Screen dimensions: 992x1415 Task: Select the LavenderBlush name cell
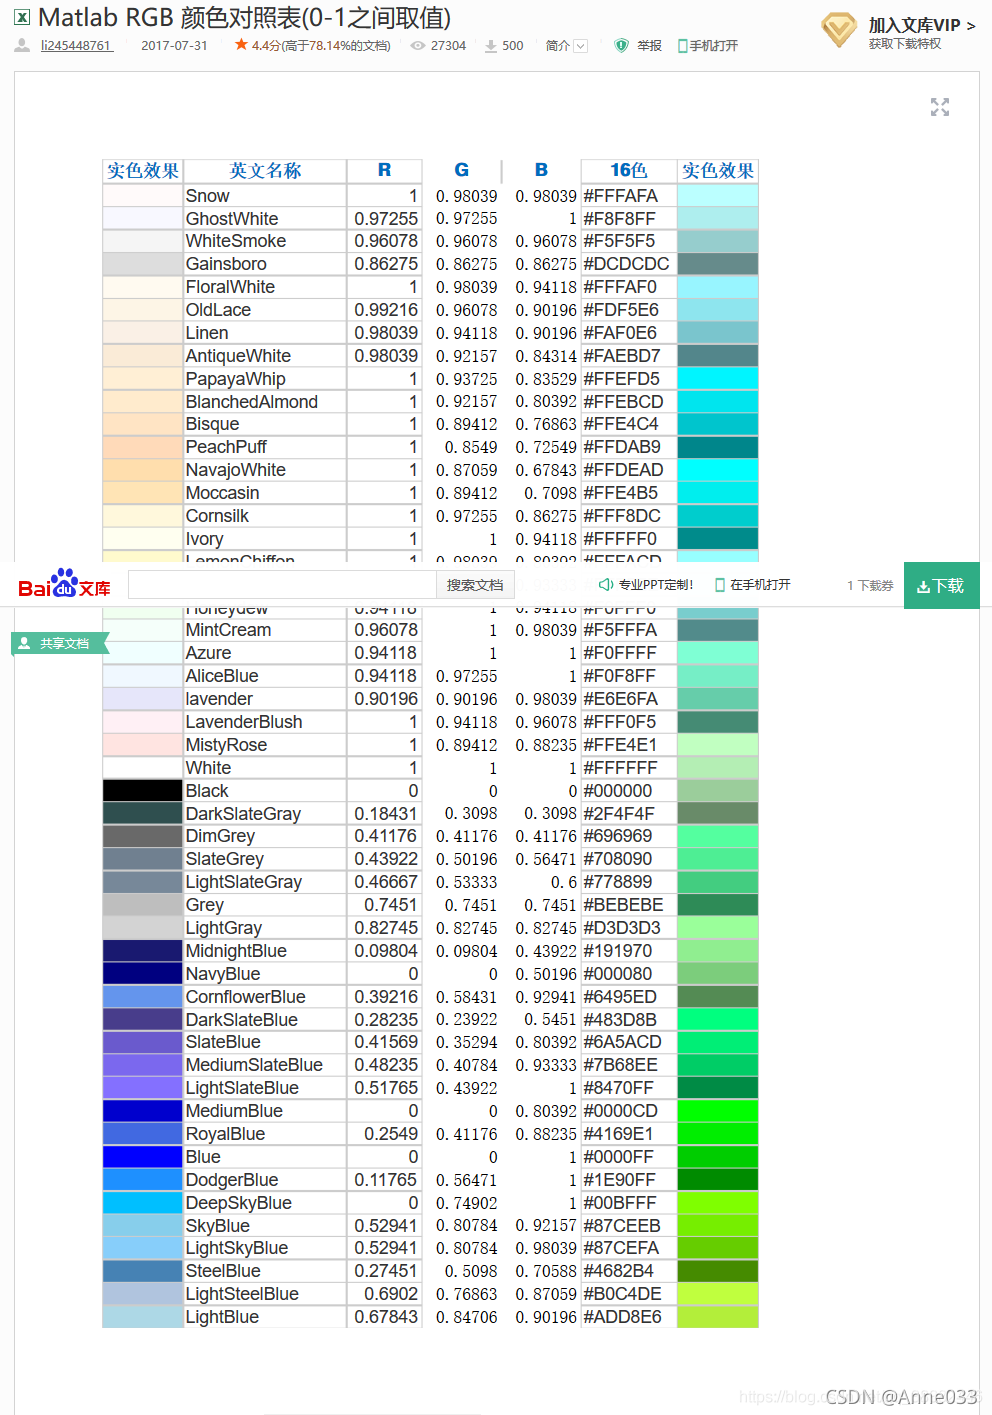pos(265,721)
